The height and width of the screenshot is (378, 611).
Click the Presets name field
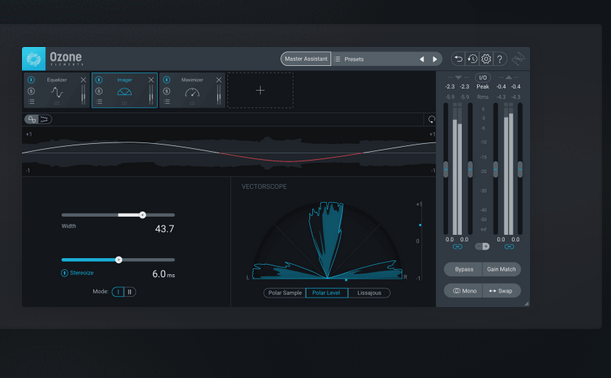(354, 59)
